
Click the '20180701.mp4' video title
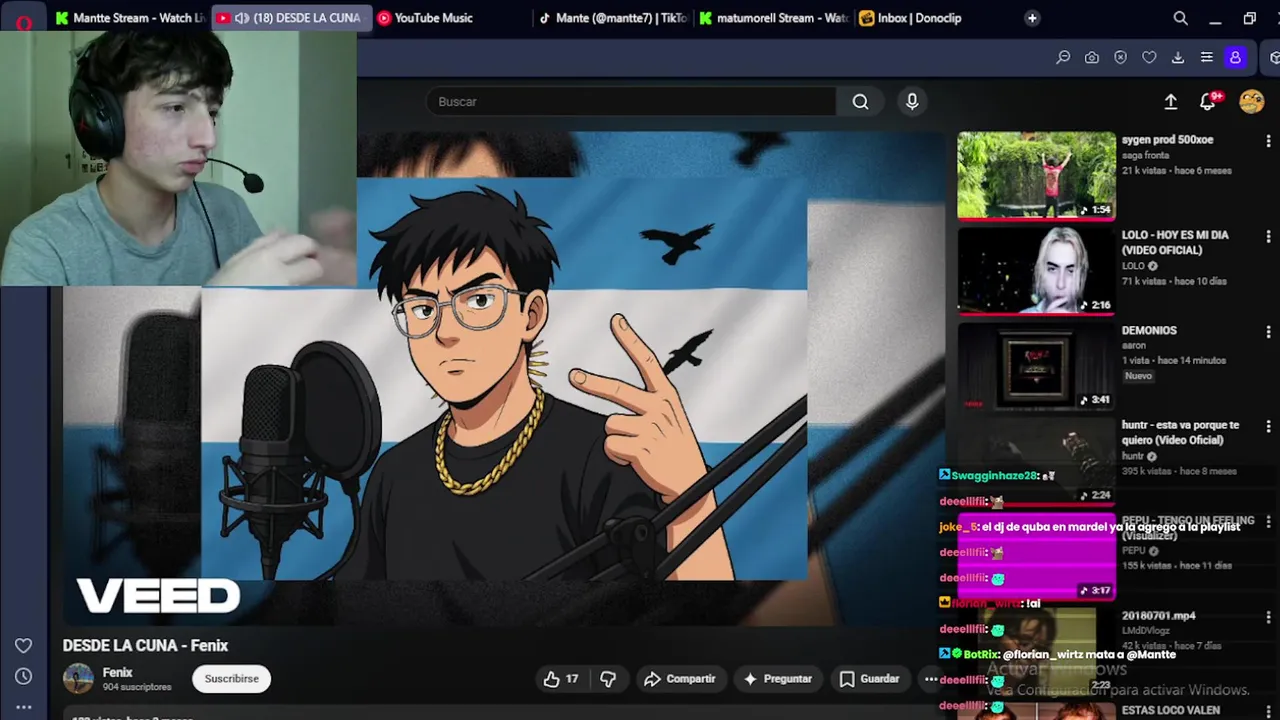point(1158,616)
